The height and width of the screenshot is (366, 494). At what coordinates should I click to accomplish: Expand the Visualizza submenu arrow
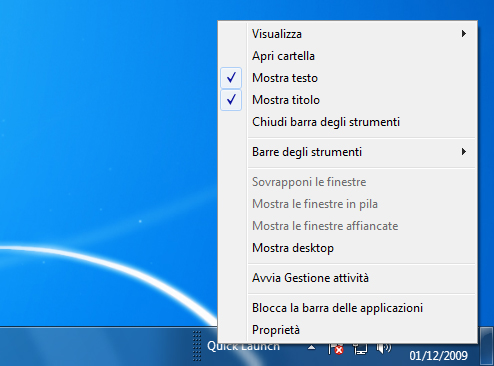tap(464, 34)
